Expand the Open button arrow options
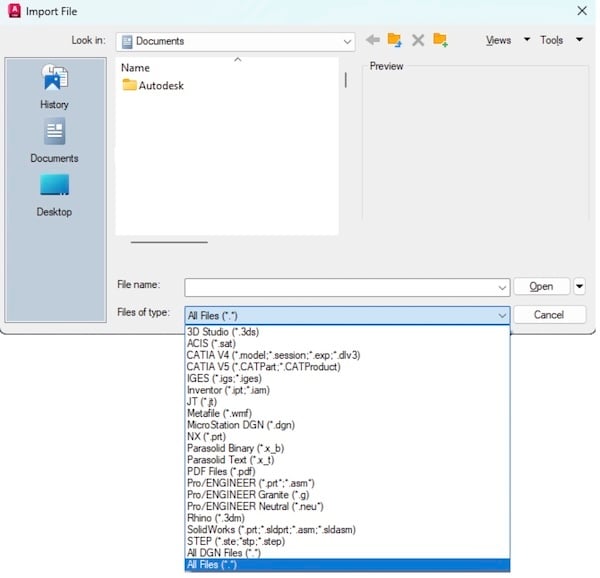Screen dimensions: 600x578 tap(579, 287)
